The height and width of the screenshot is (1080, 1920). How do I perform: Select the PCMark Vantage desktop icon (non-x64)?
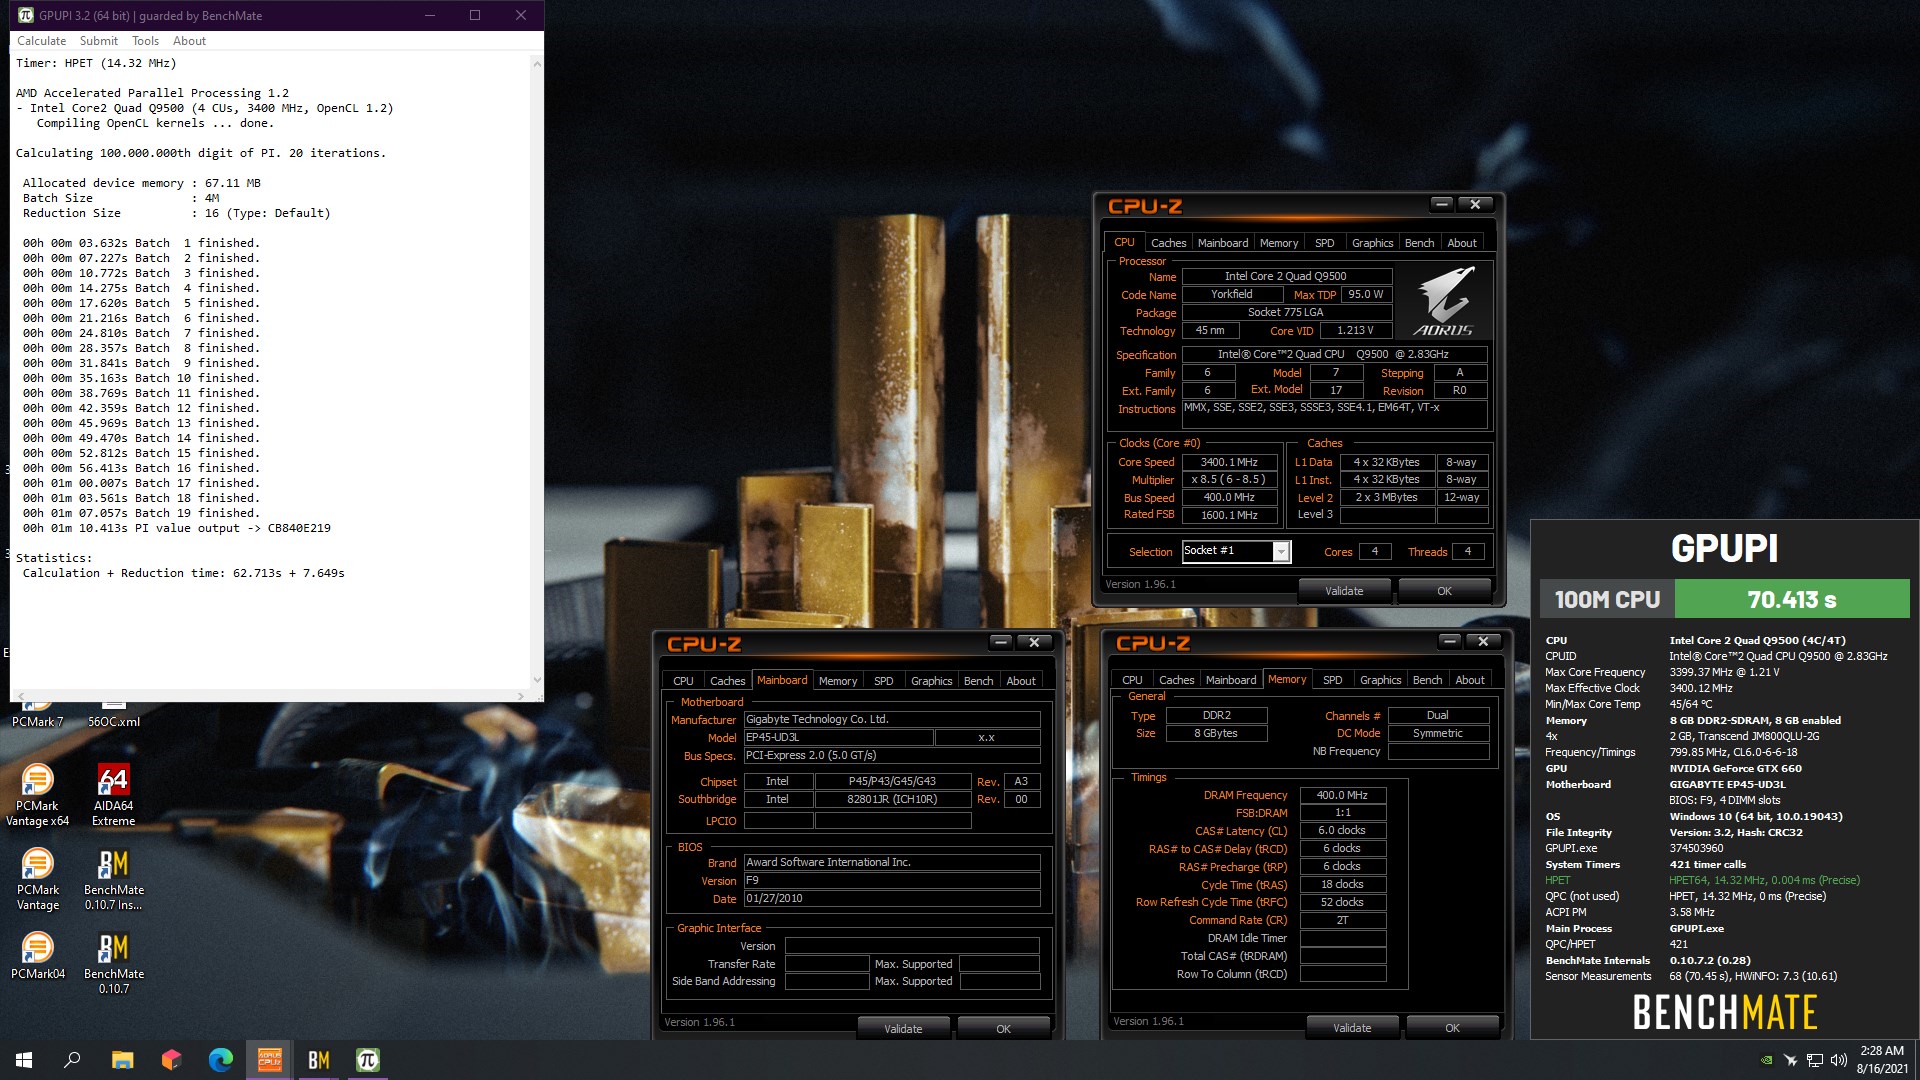(38, 878)
